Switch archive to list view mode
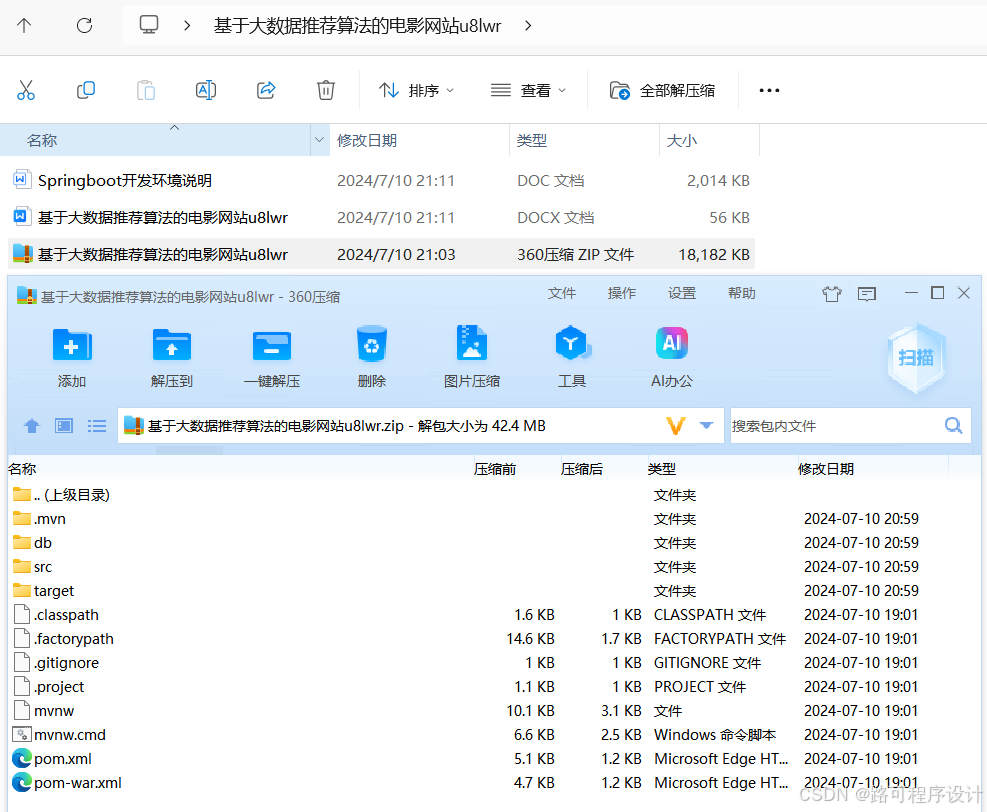This screenshot has width=987, height=812. (x=96, y=426)
